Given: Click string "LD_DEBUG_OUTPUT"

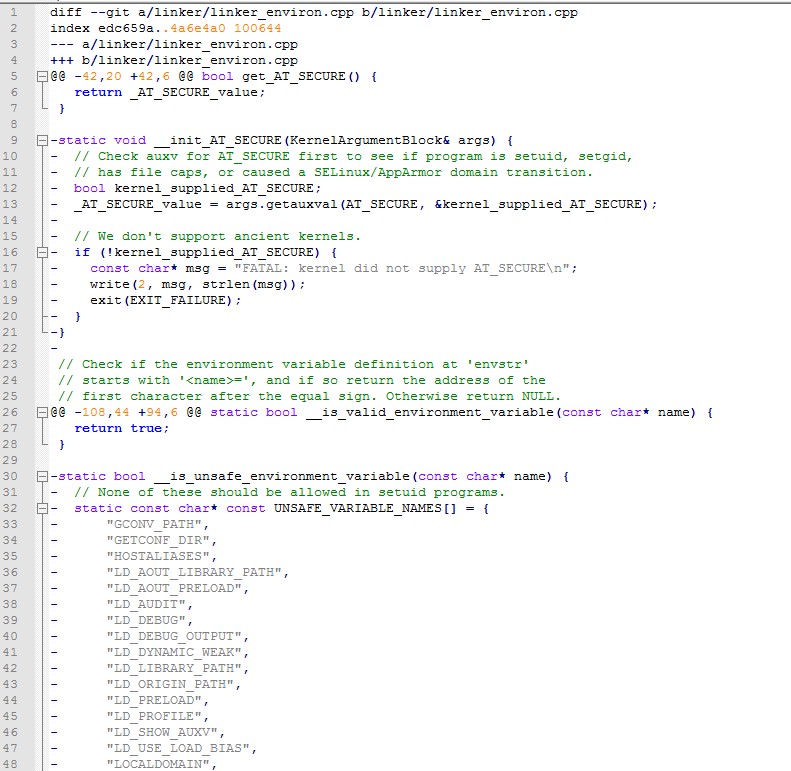Looking at the screenshot, I should point(174,637).
